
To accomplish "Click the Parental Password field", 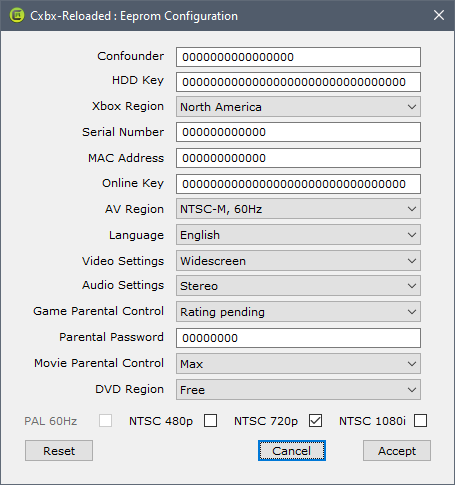I will [x=298, y=338].
